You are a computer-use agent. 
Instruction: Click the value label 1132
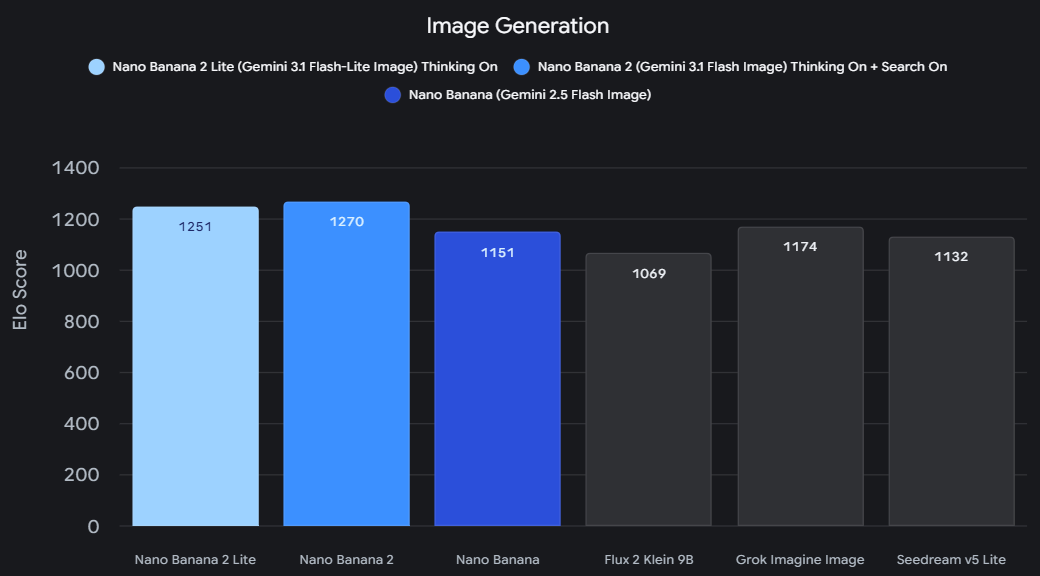952,257
